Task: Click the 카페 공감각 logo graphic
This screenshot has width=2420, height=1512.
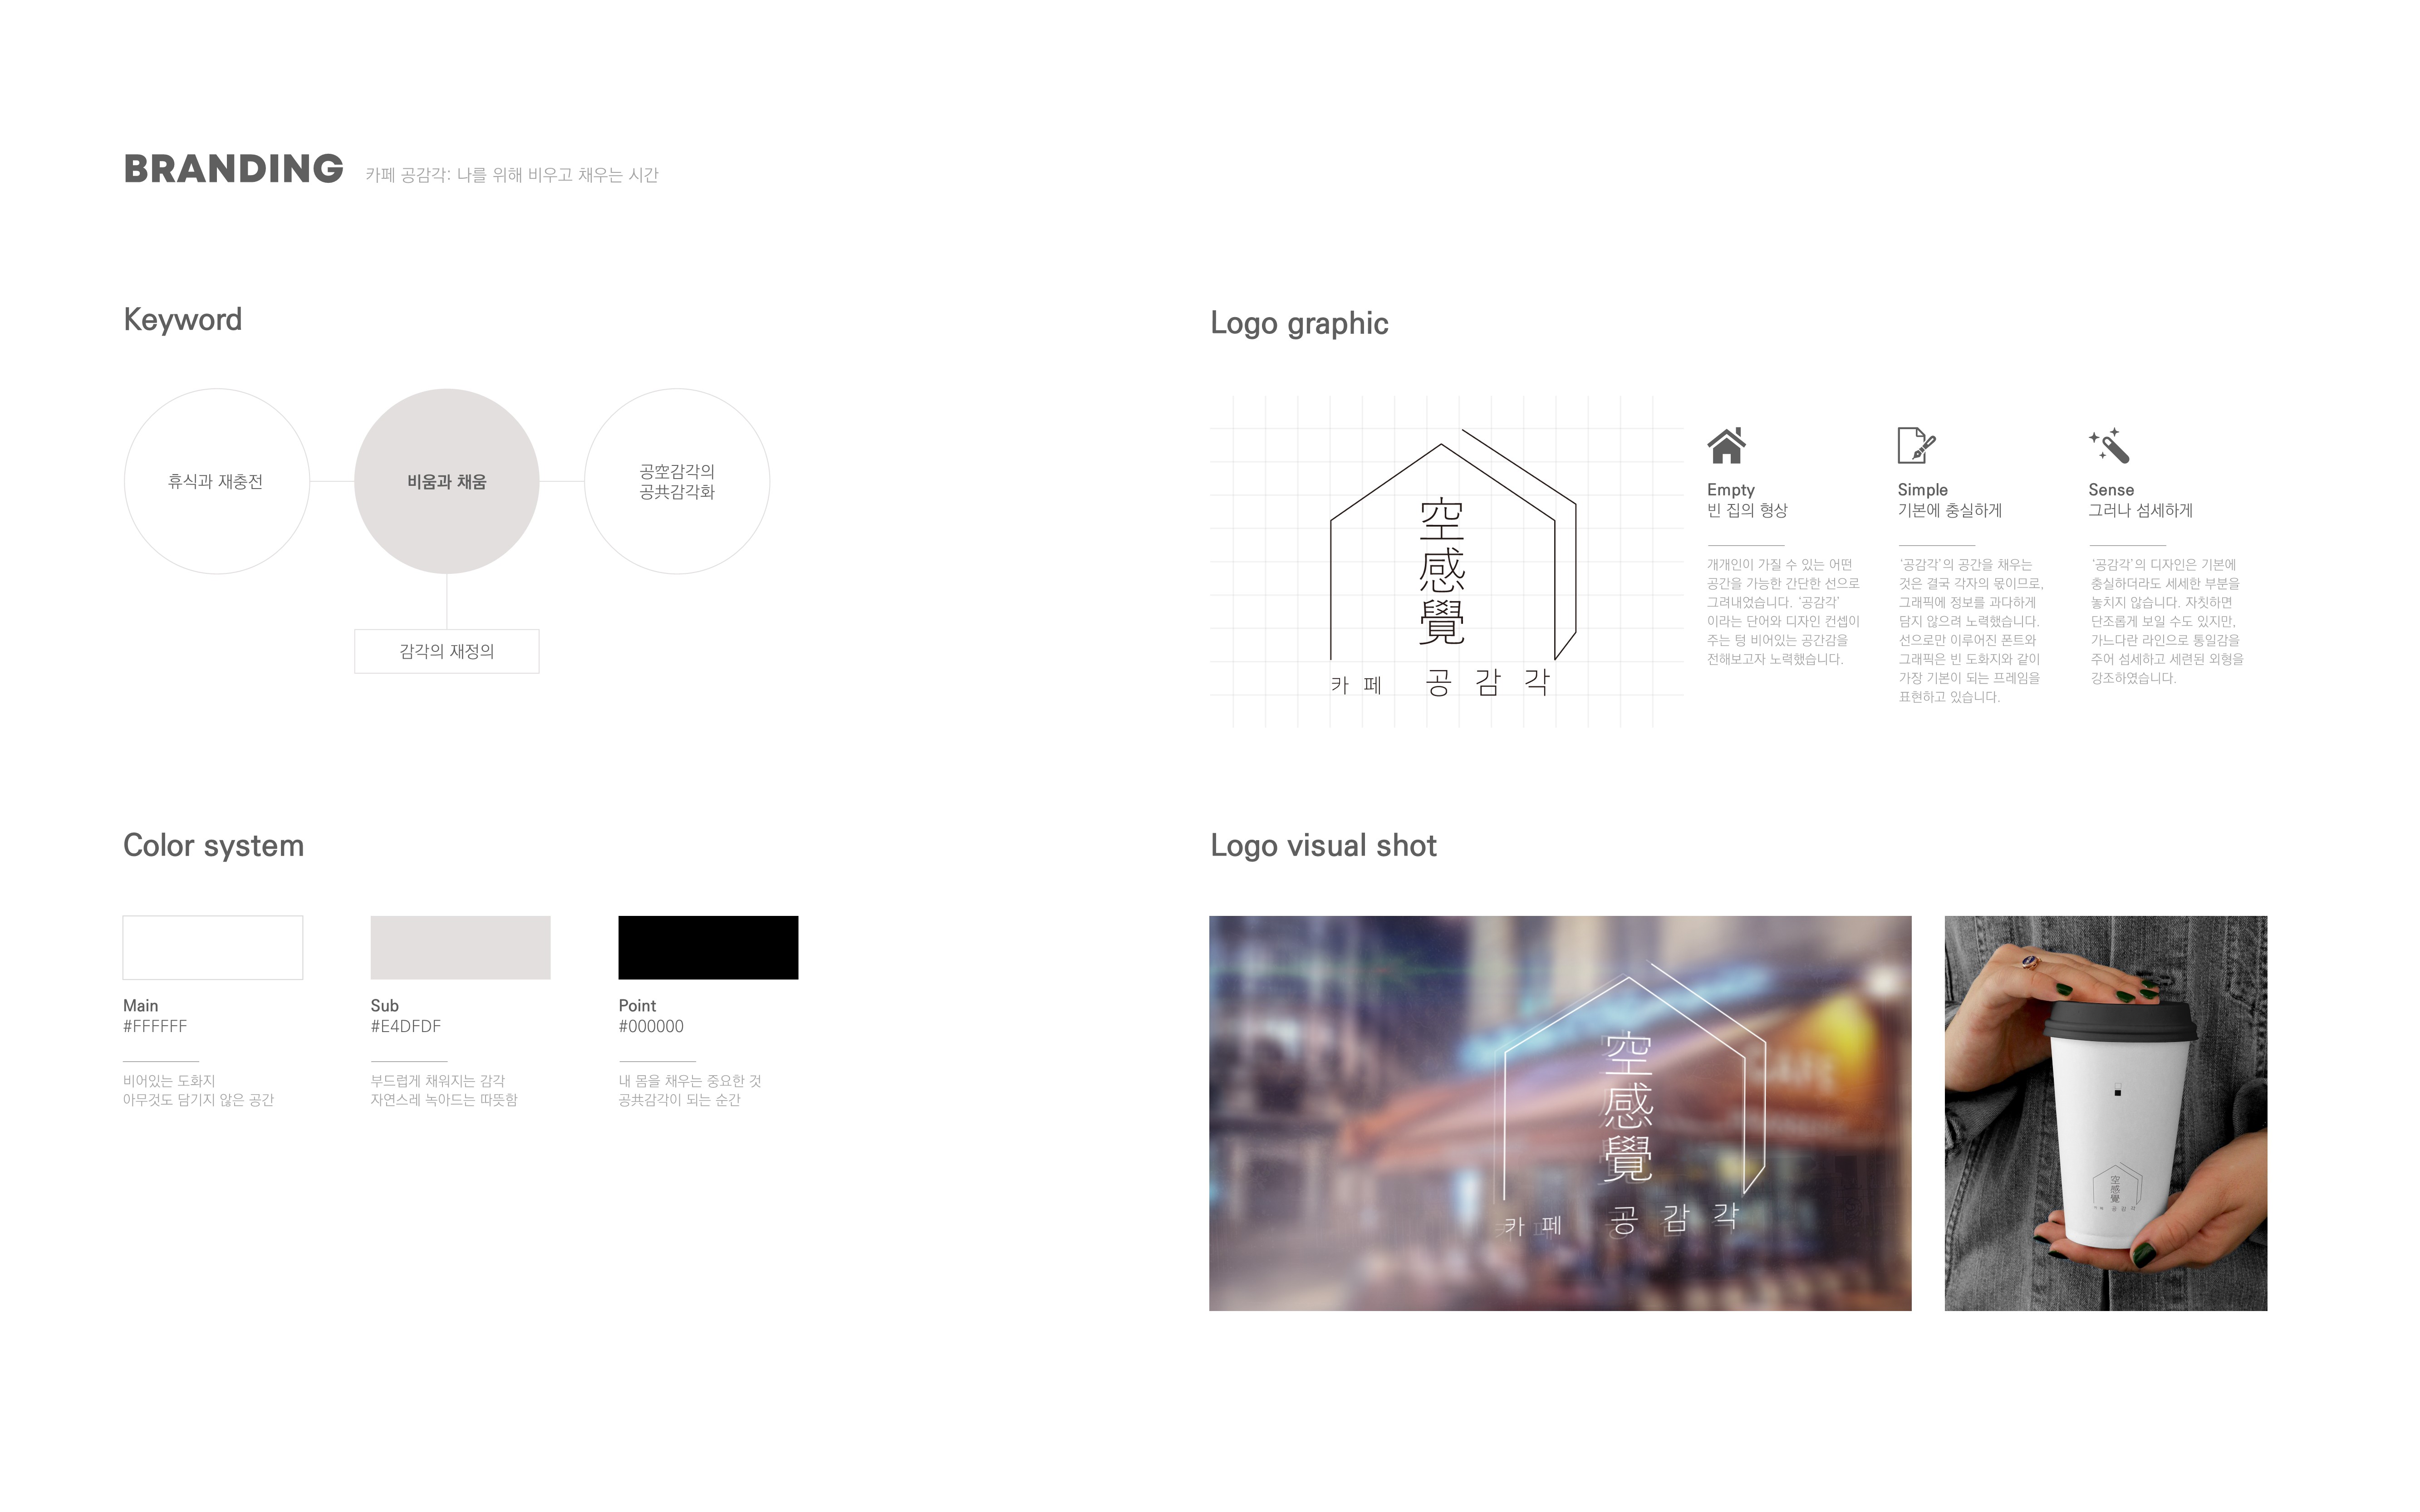Action: pyautogui.click(x=1446, y=558)
